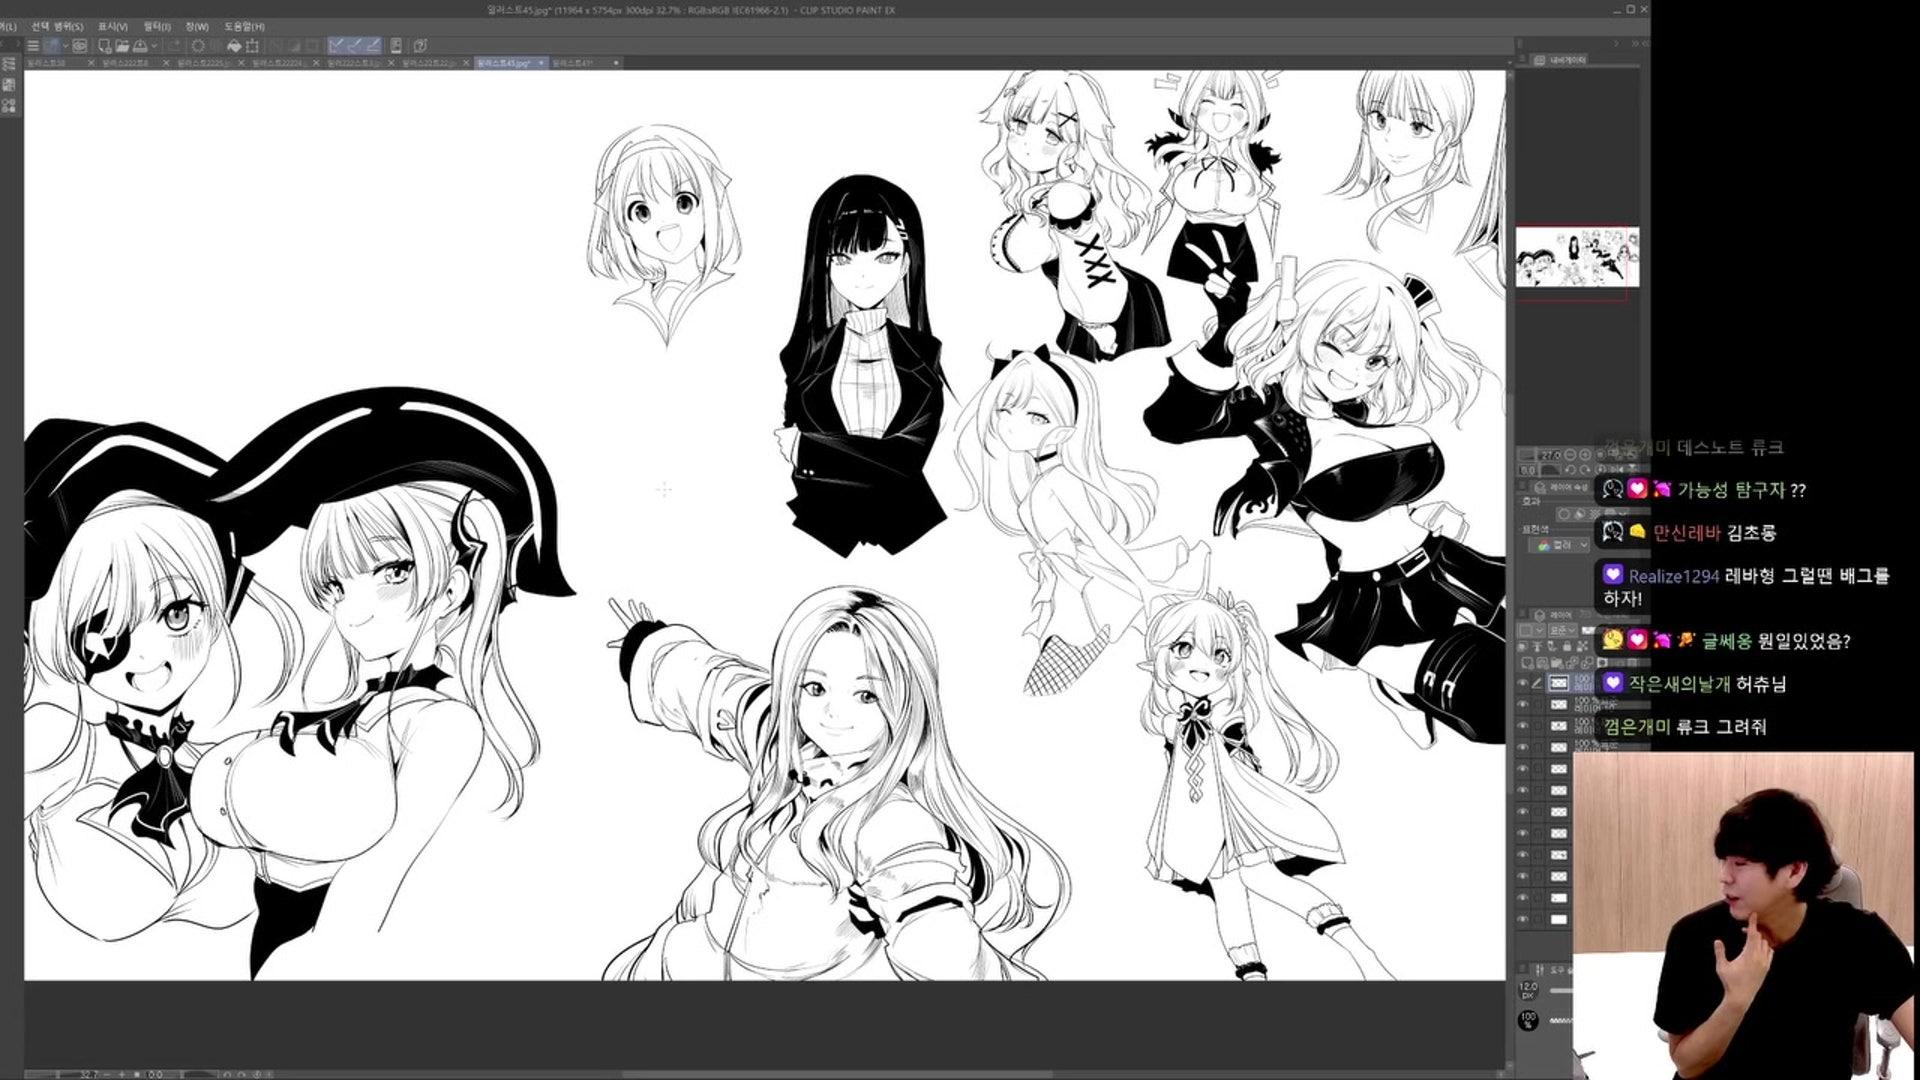Click the 32.7 zoom value in status bar

[x=88, y=1074]
